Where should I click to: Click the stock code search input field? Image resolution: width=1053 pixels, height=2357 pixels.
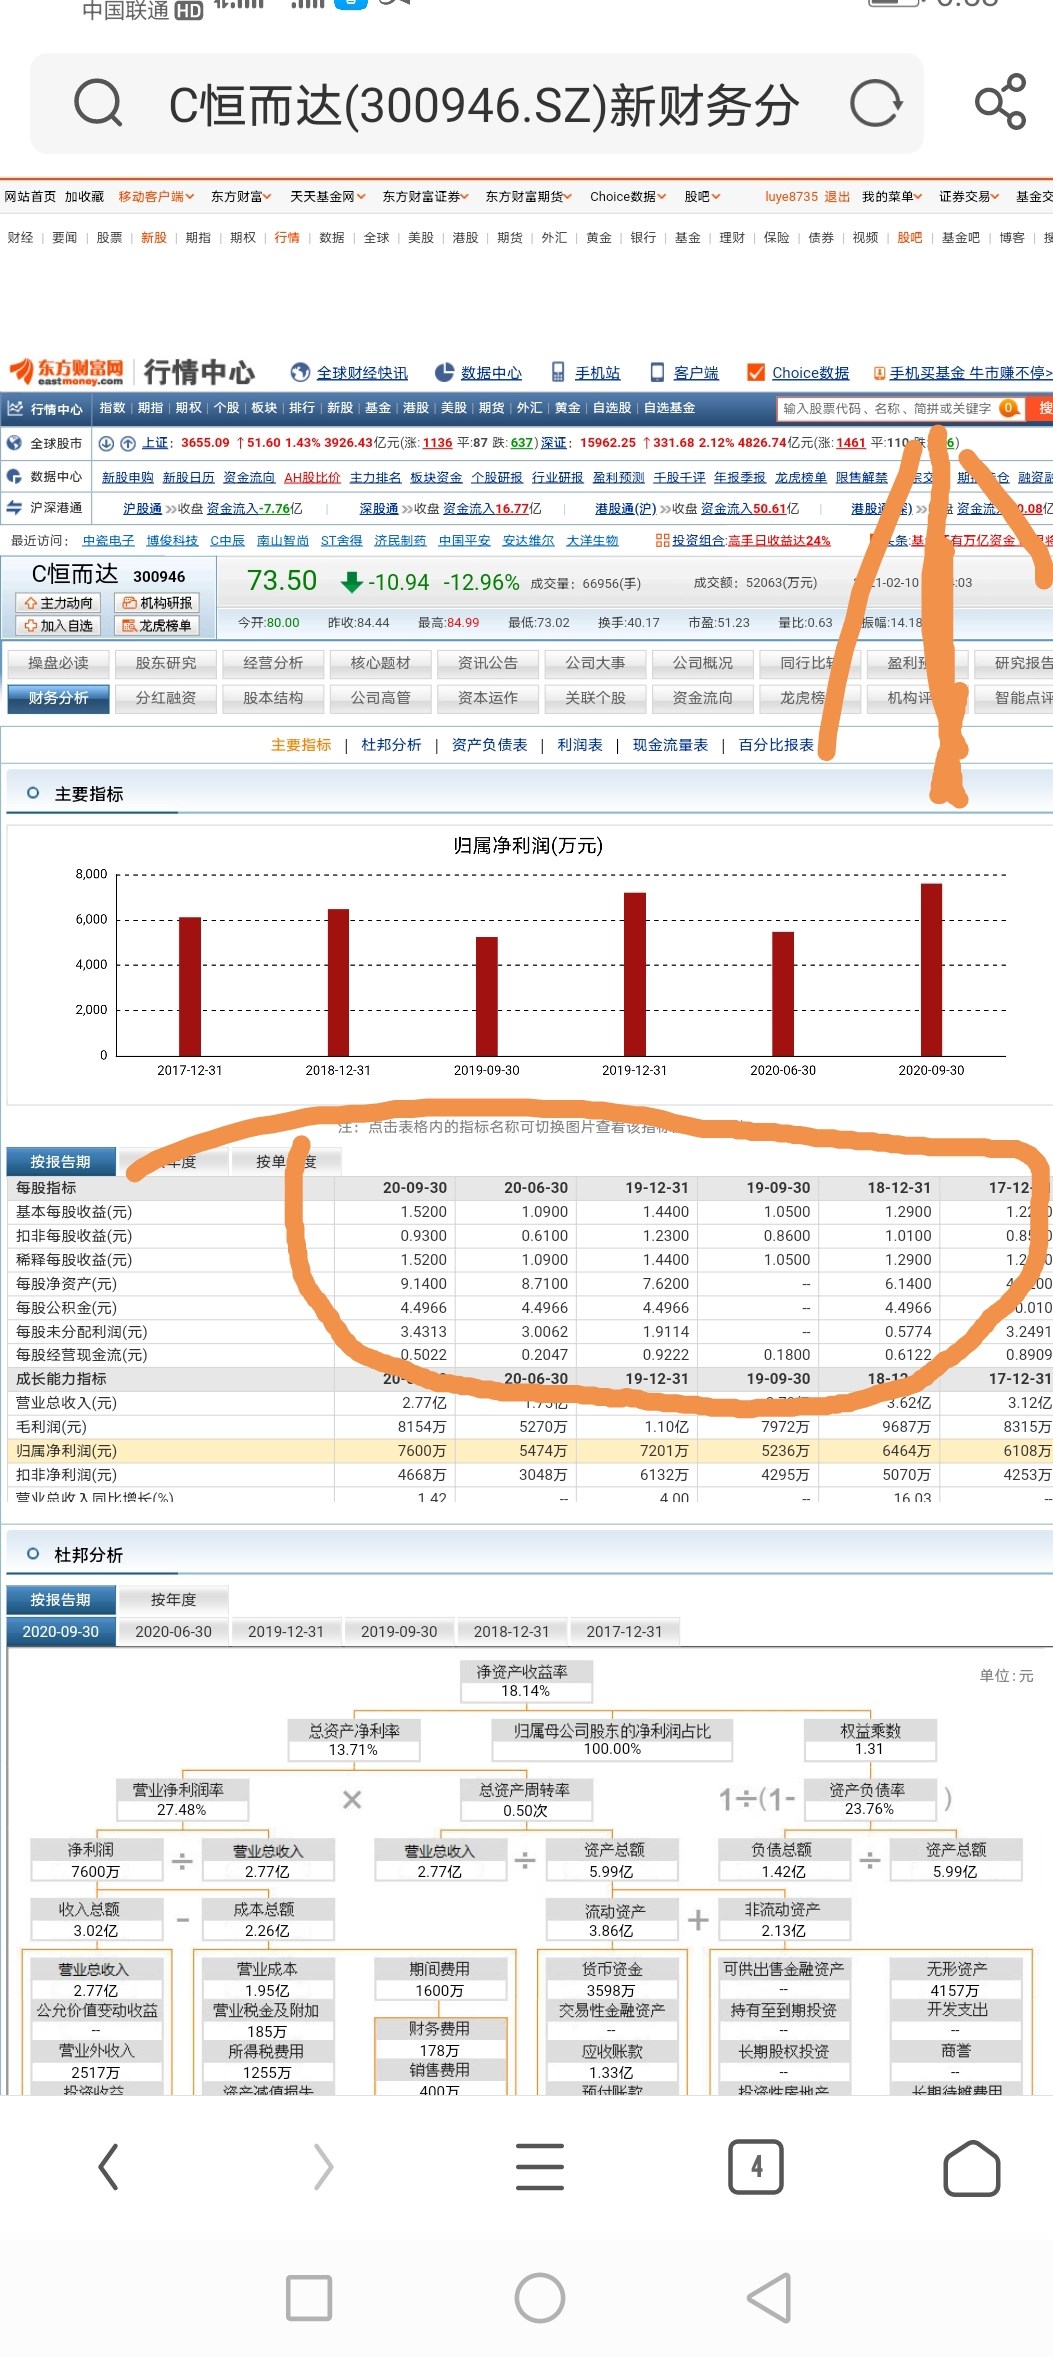(x=899, y=408)
